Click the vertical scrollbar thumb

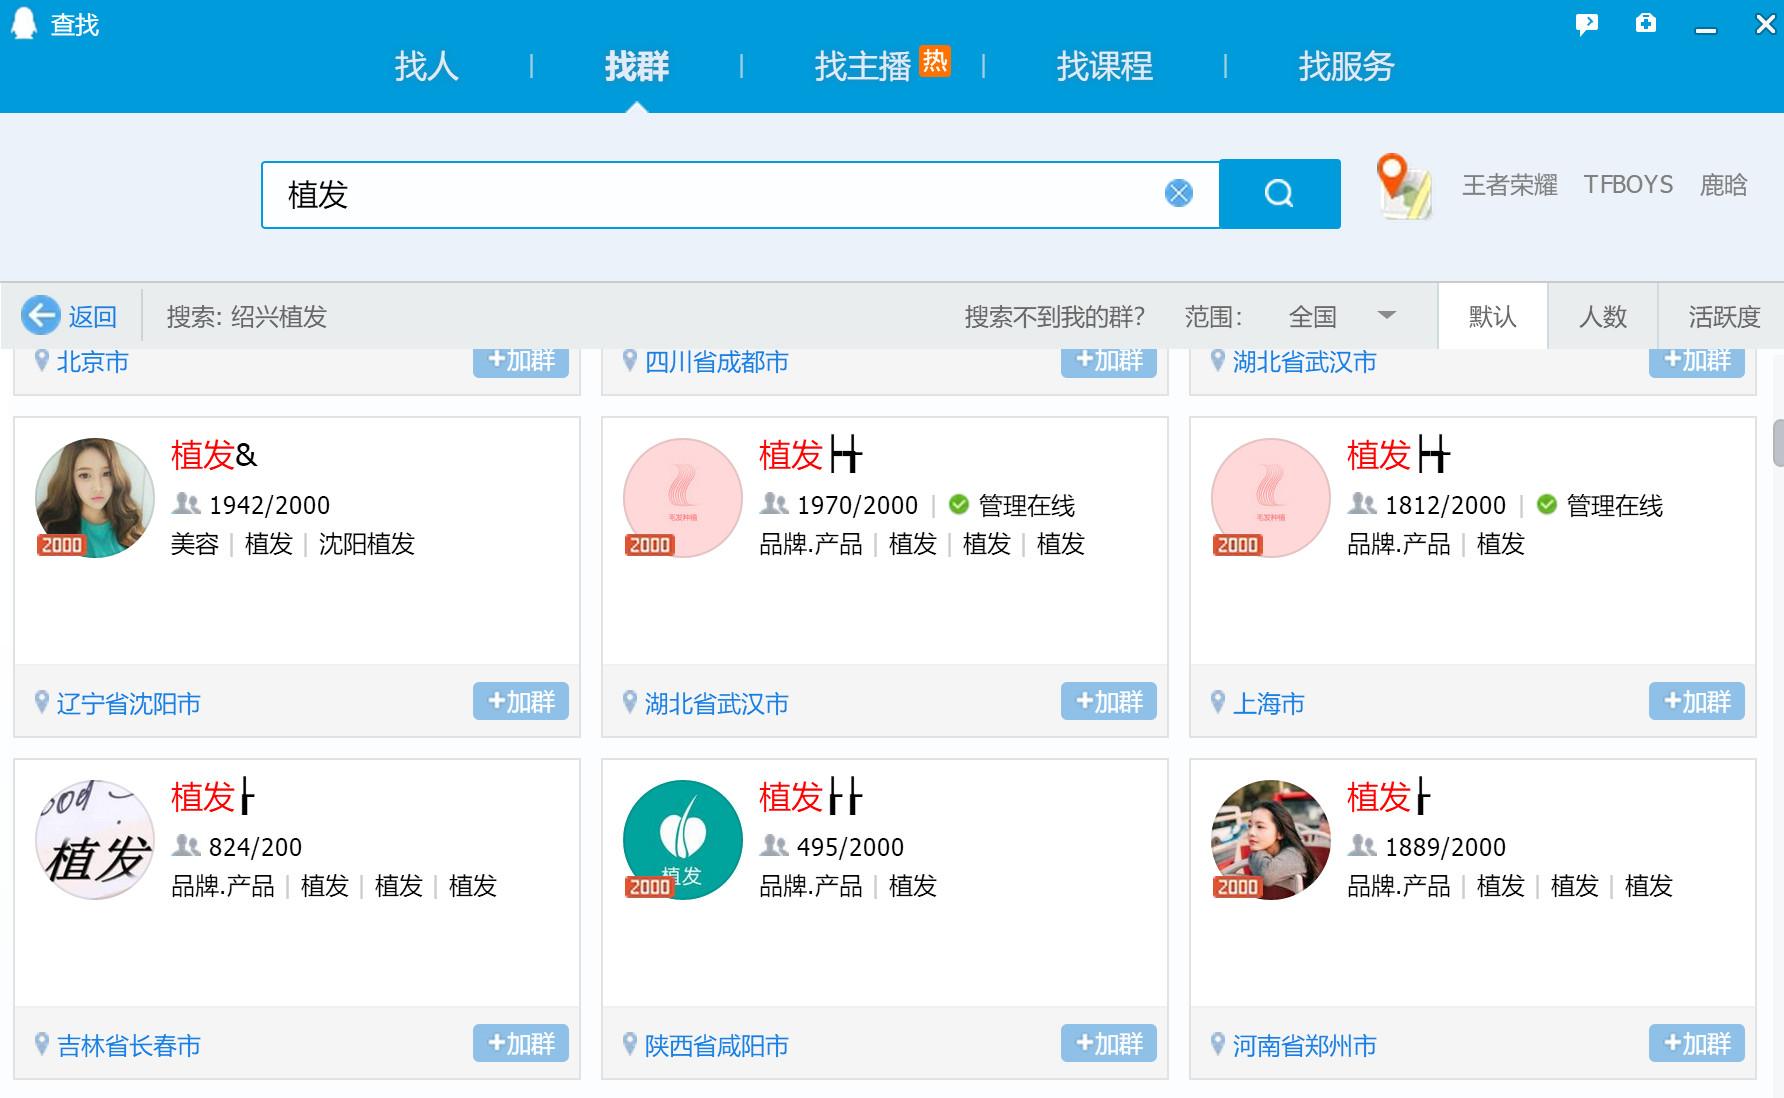click(1778, 443)
